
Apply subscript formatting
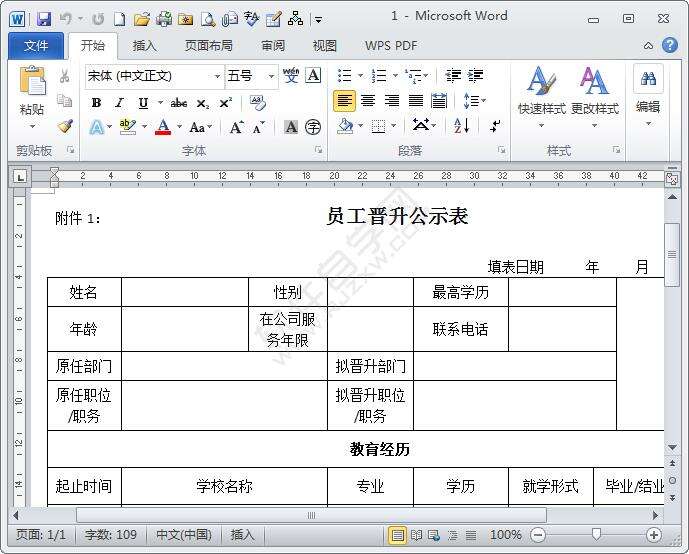[x=203, y=104]
